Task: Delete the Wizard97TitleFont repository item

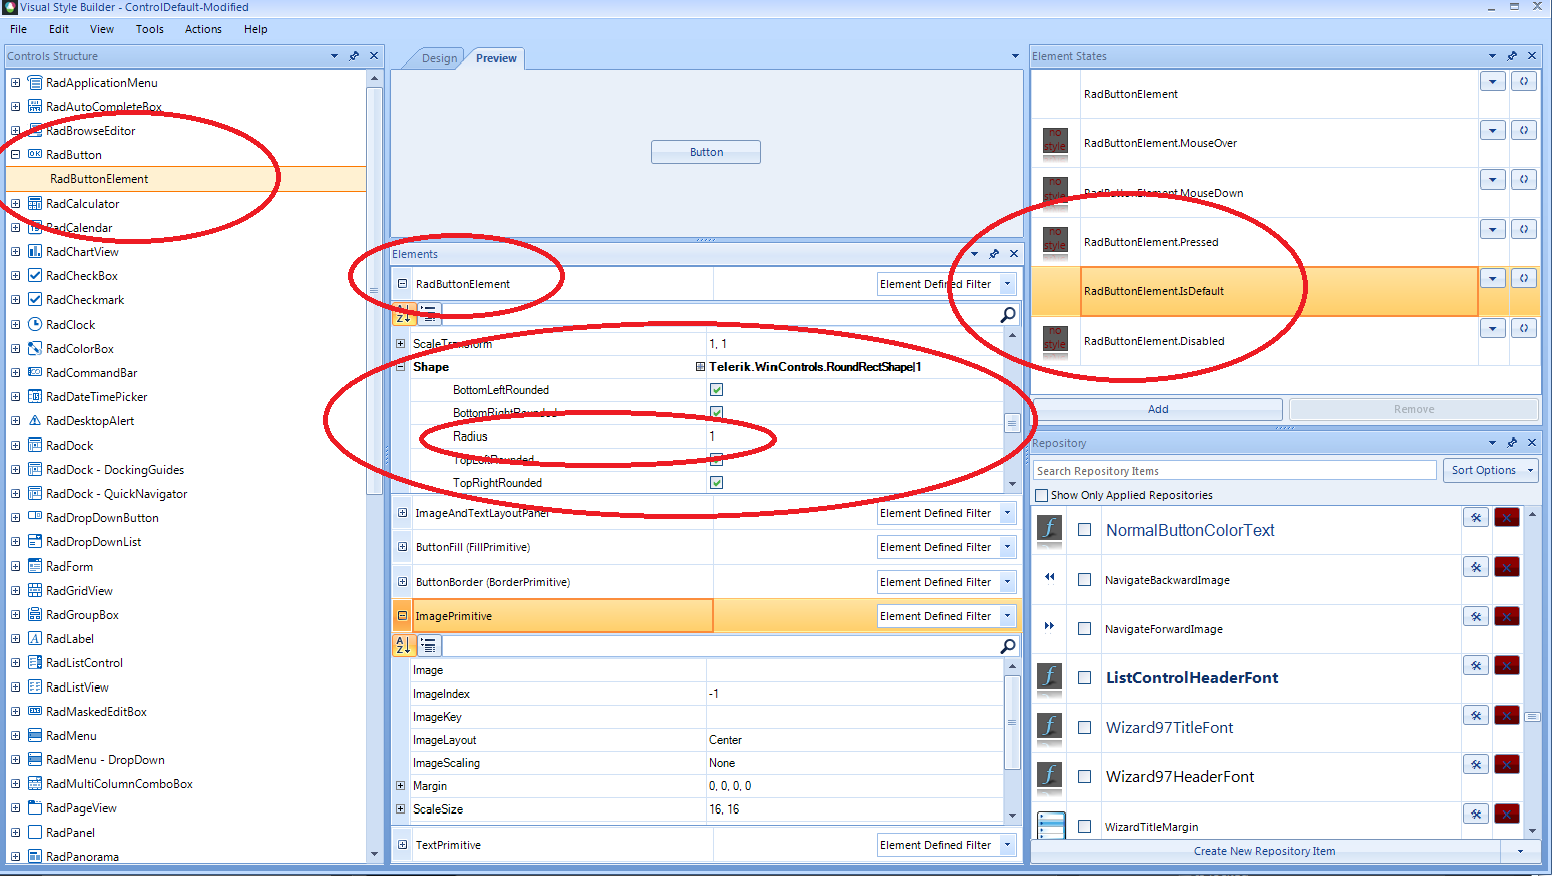Action: pyautogui.click(x=1507, y=715)
